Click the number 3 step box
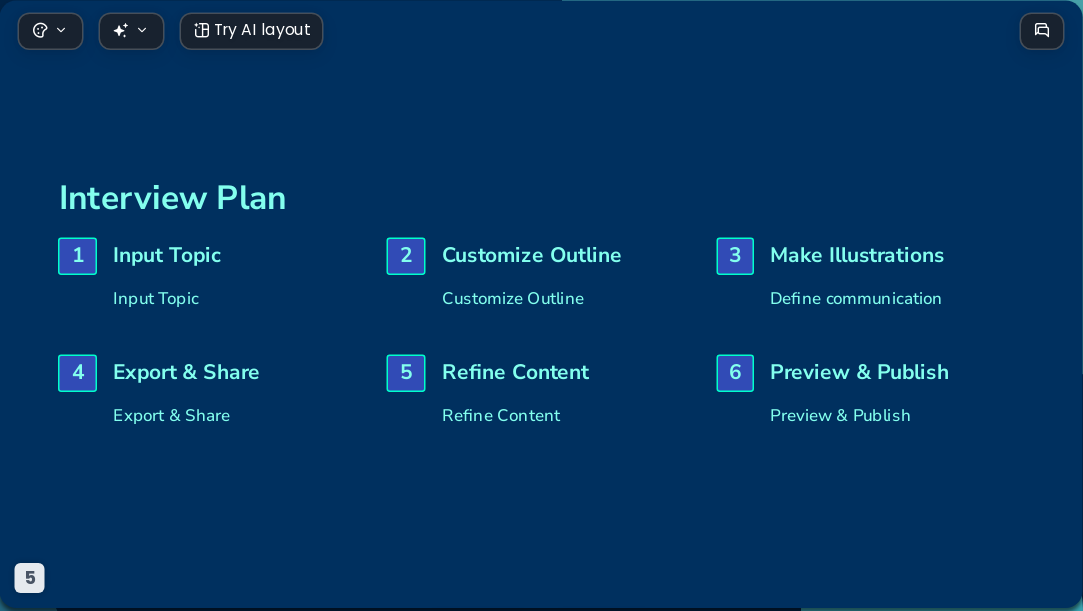The height and width of the screenshot is (611, 1083). tap(735, 256)
